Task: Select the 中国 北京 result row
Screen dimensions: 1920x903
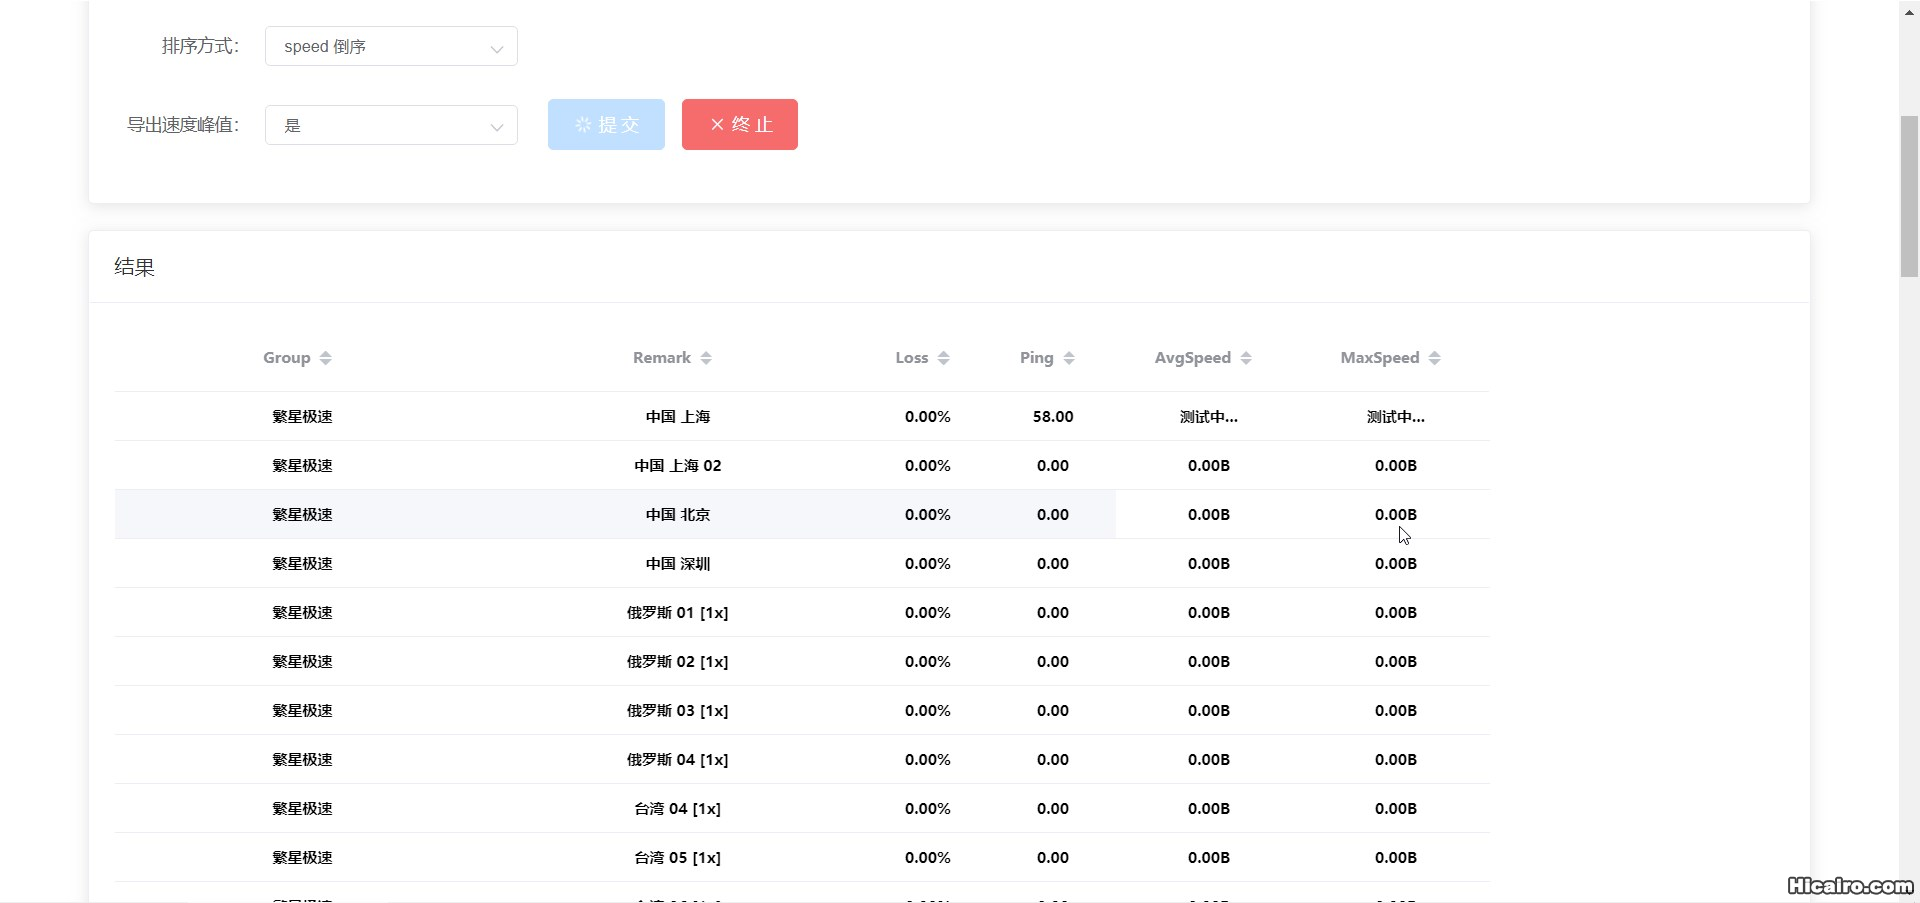Action: pos(677,515)
